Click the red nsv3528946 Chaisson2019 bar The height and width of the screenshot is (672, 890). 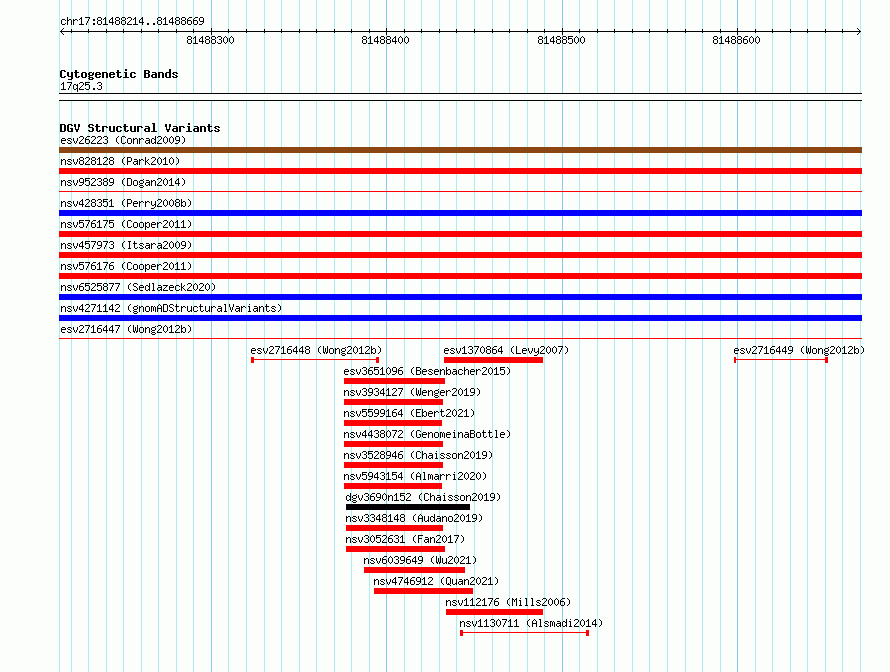point(393,465)
